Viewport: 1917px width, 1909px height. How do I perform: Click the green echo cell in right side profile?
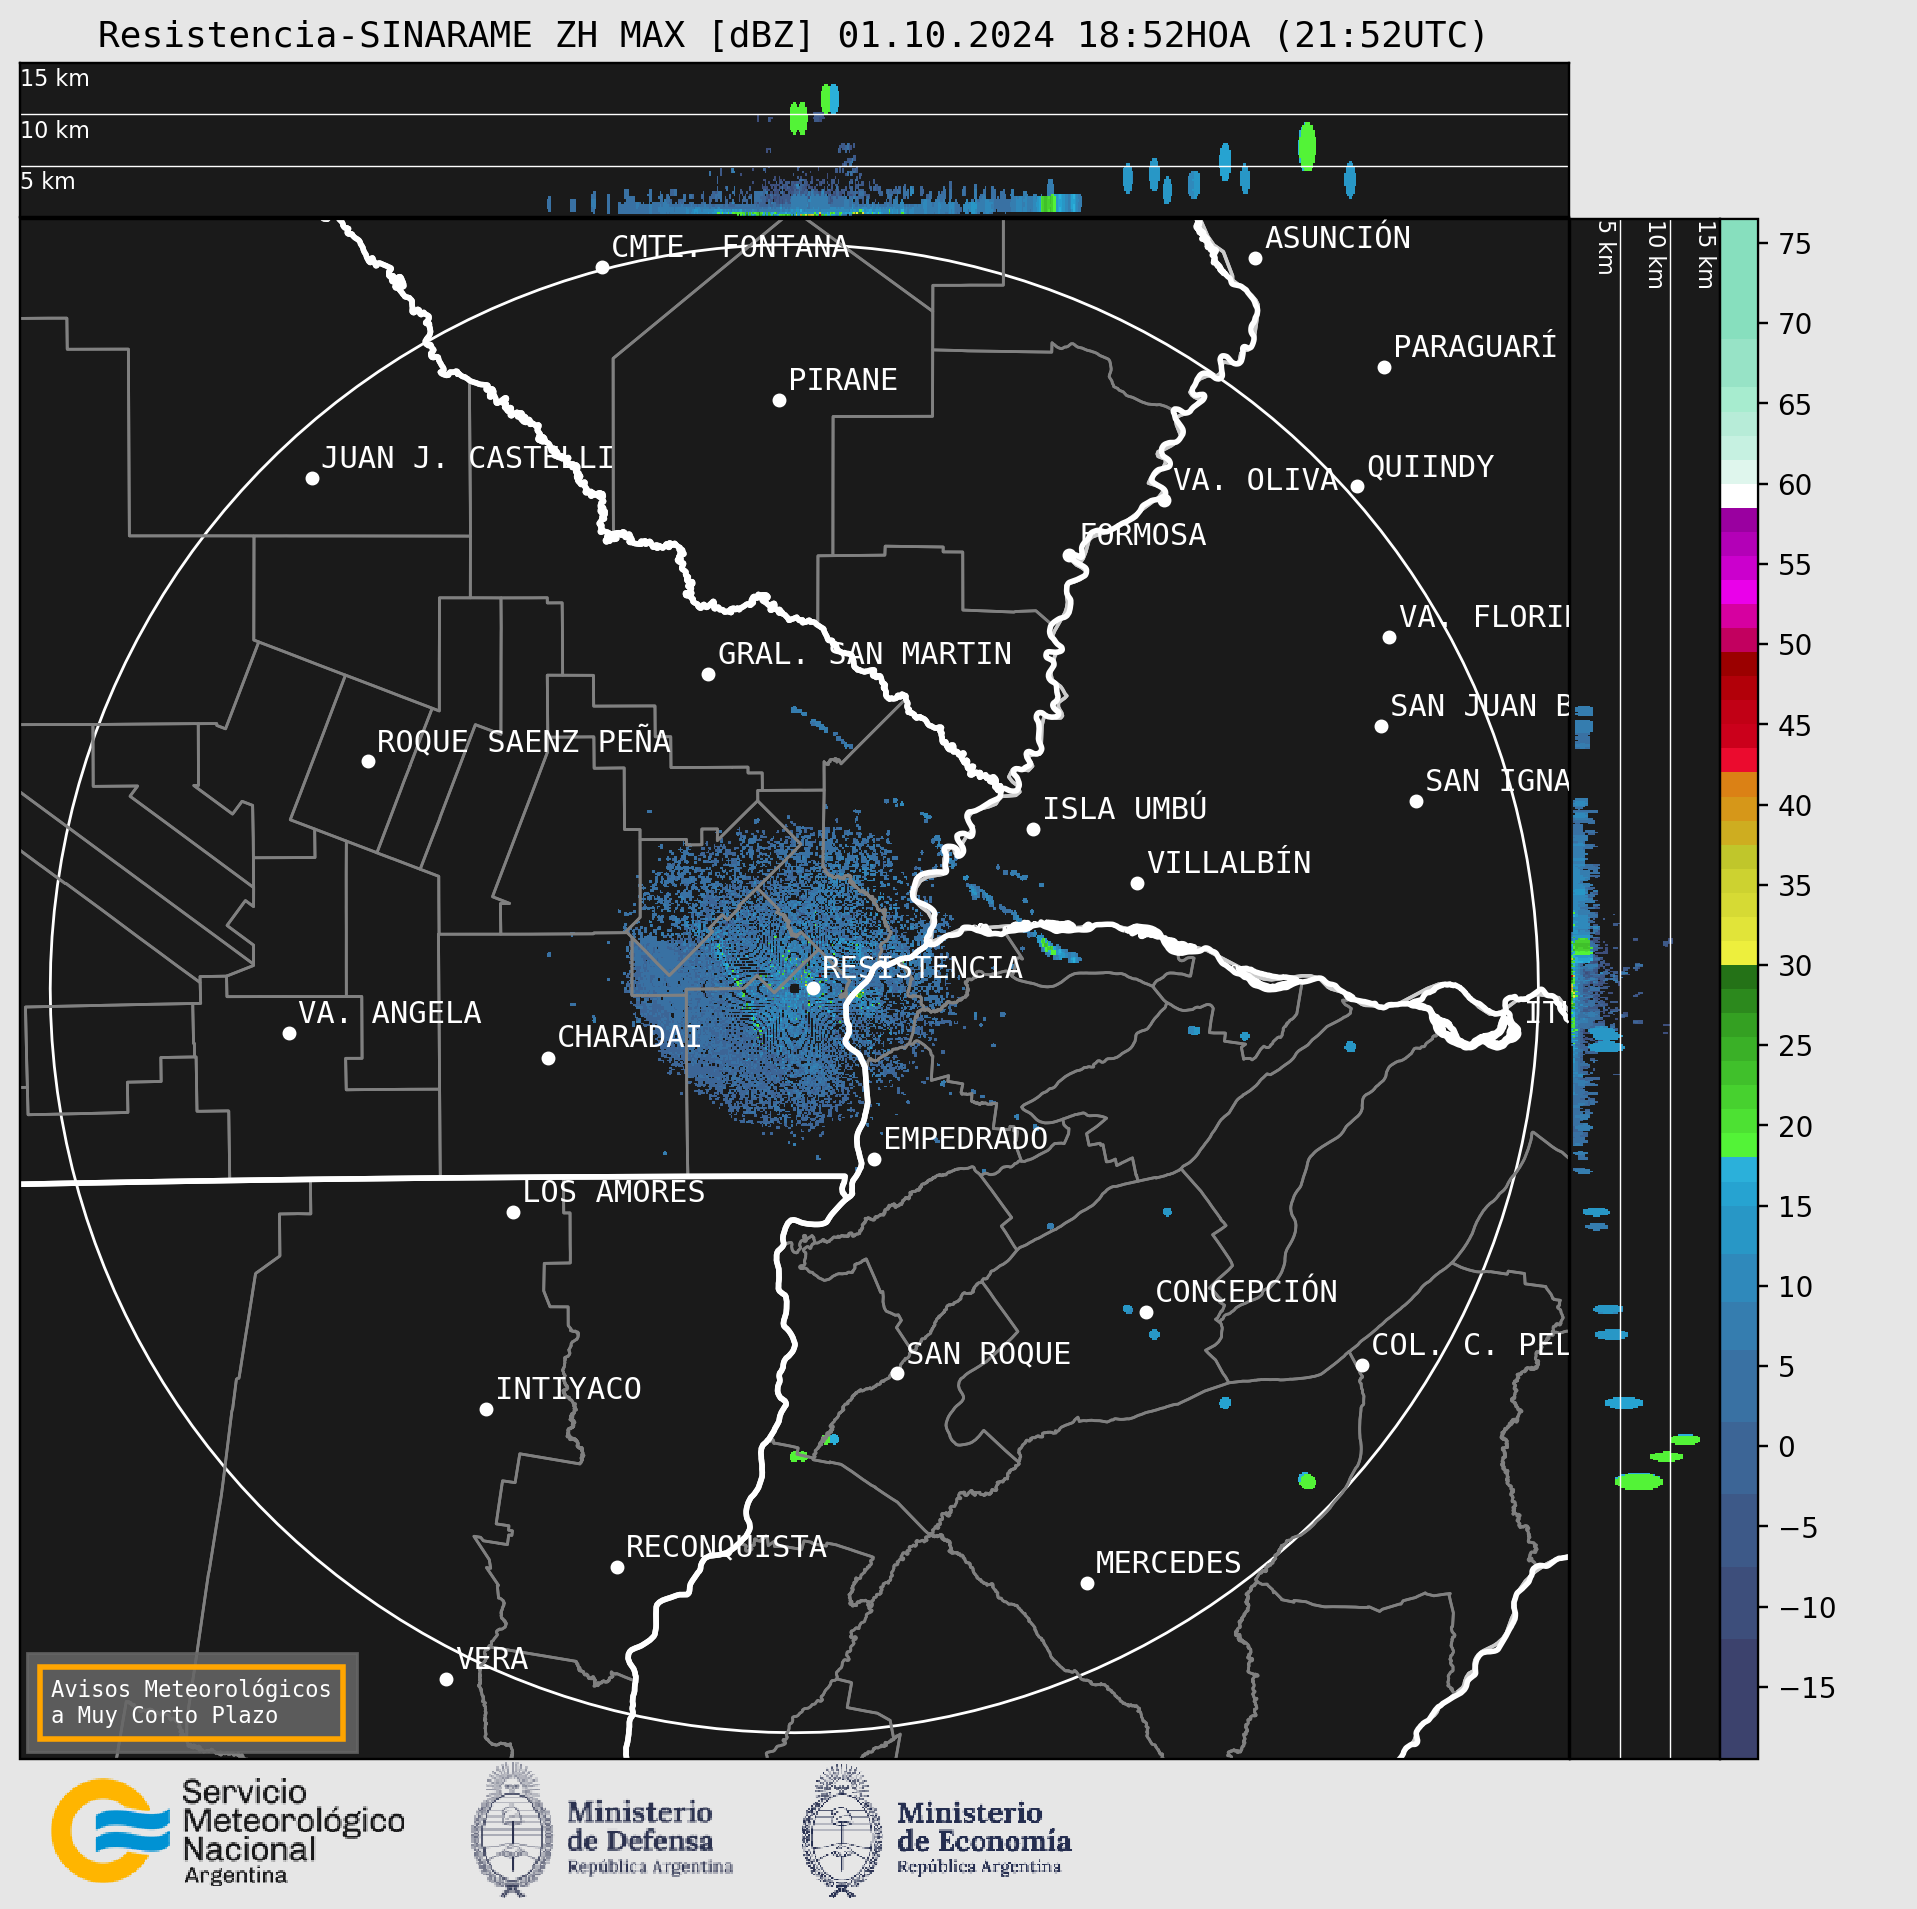click(1639, 1481)
